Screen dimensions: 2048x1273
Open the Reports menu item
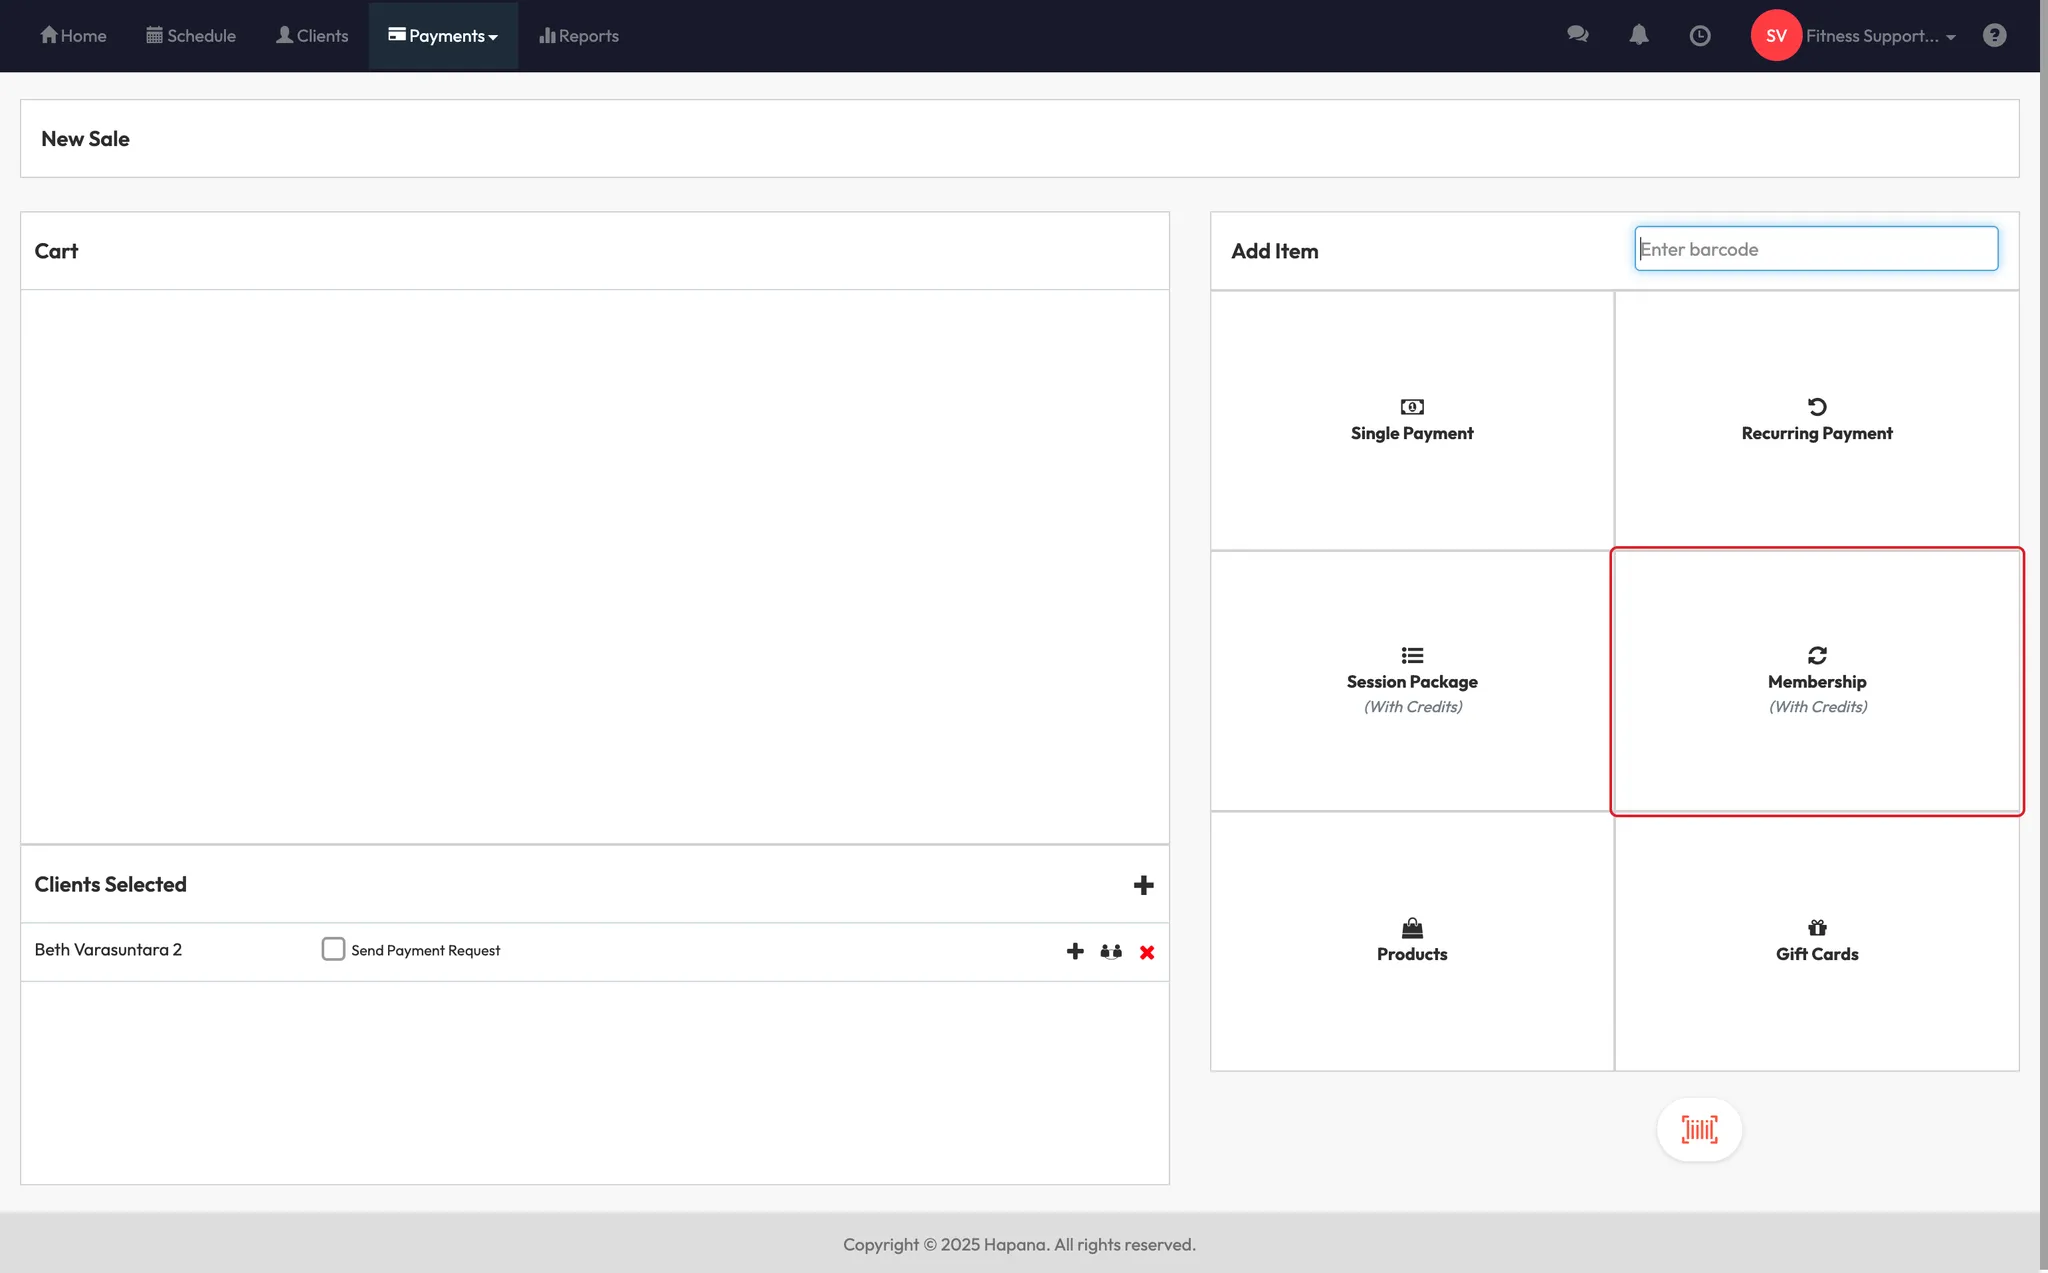(x=579, y=36)
